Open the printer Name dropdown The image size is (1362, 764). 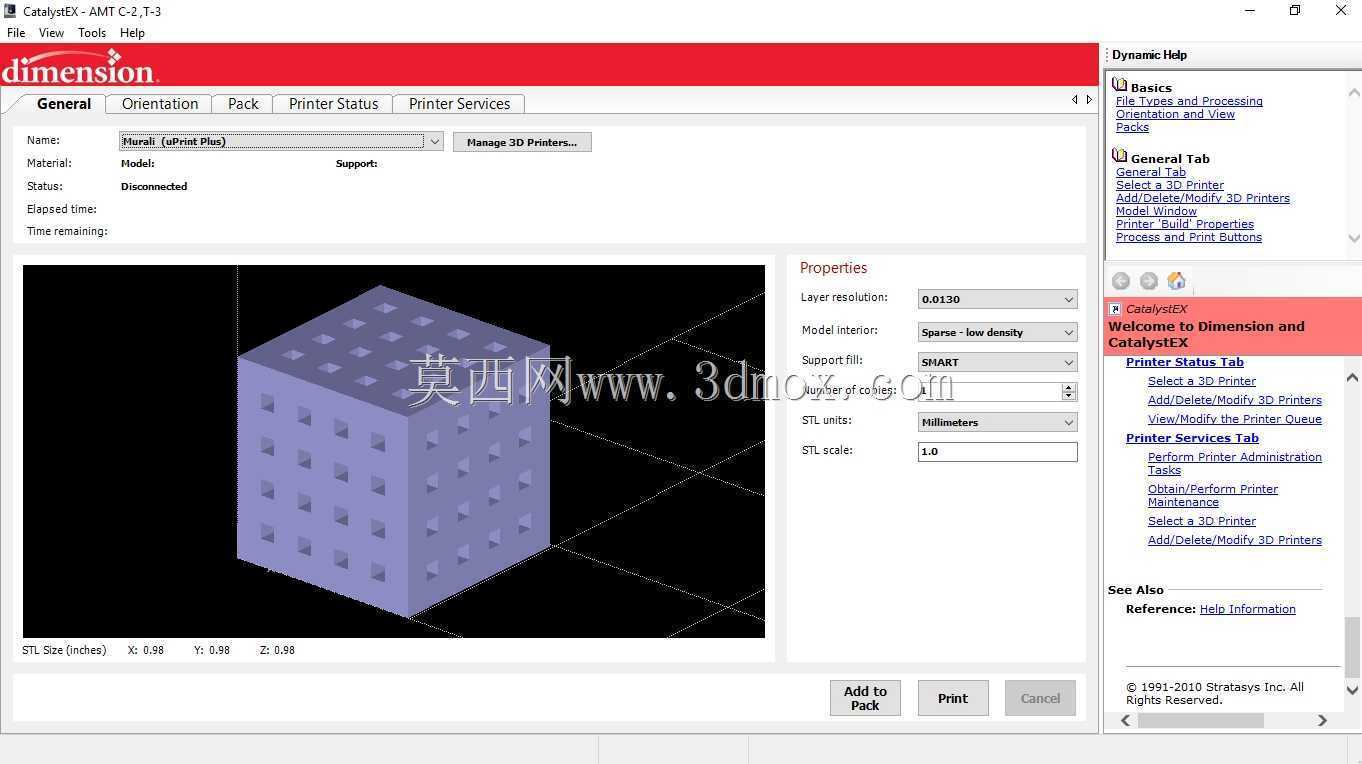pyautogui.click(x=435, y=142)
